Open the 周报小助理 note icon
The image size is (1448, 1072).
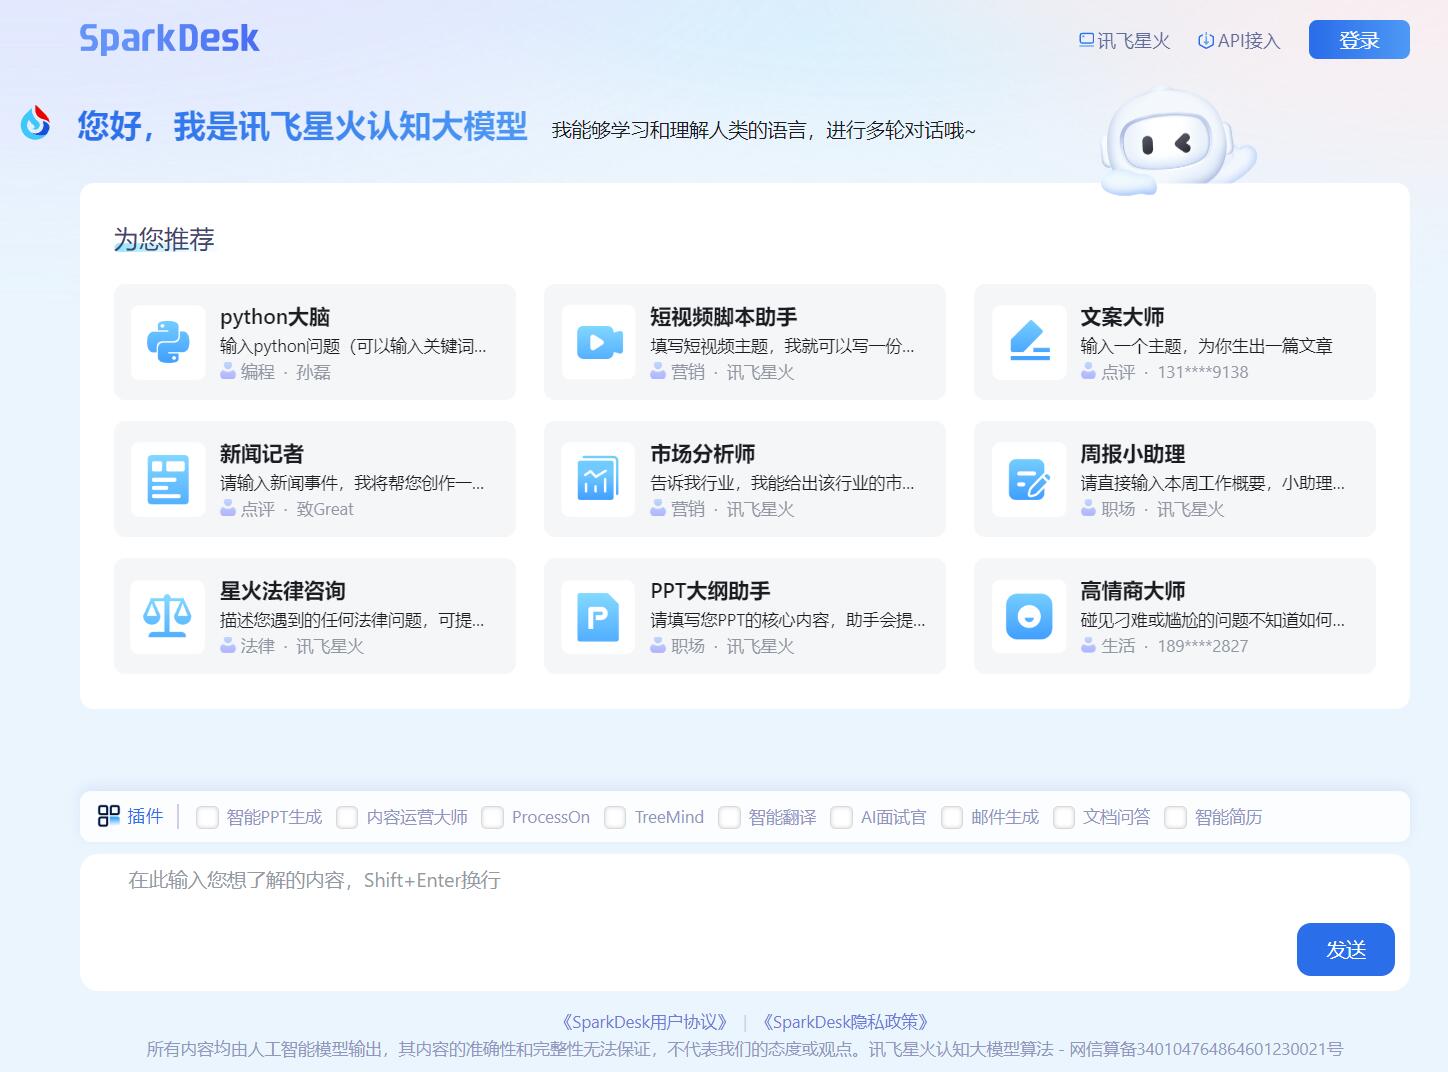point(1029,479)
